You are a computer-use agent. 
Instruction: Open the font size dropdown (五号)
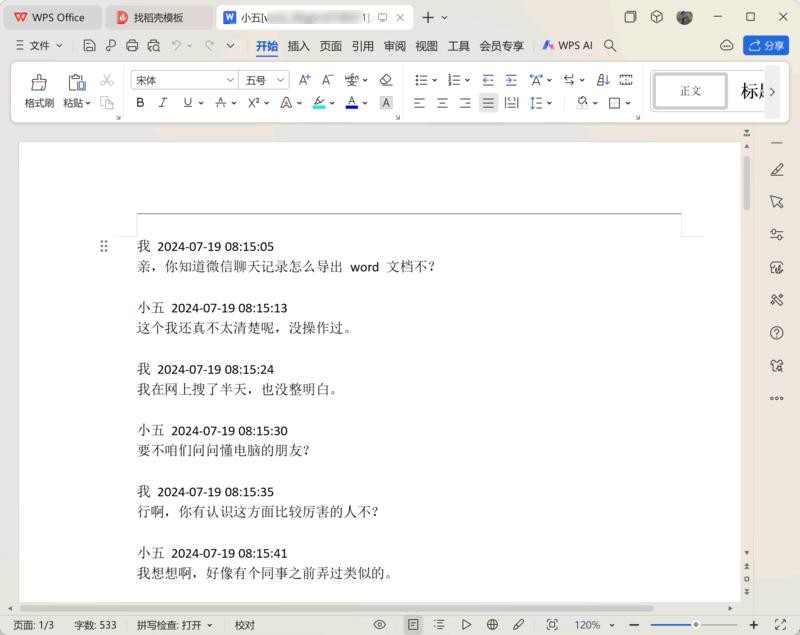point(265,80)
